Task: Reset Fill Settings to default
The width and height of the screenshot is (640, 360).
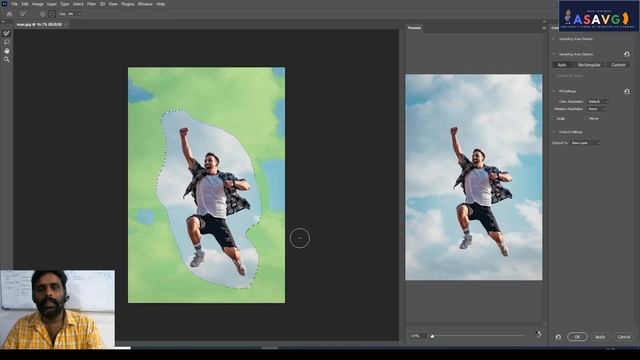Action: tap(627, 91)
